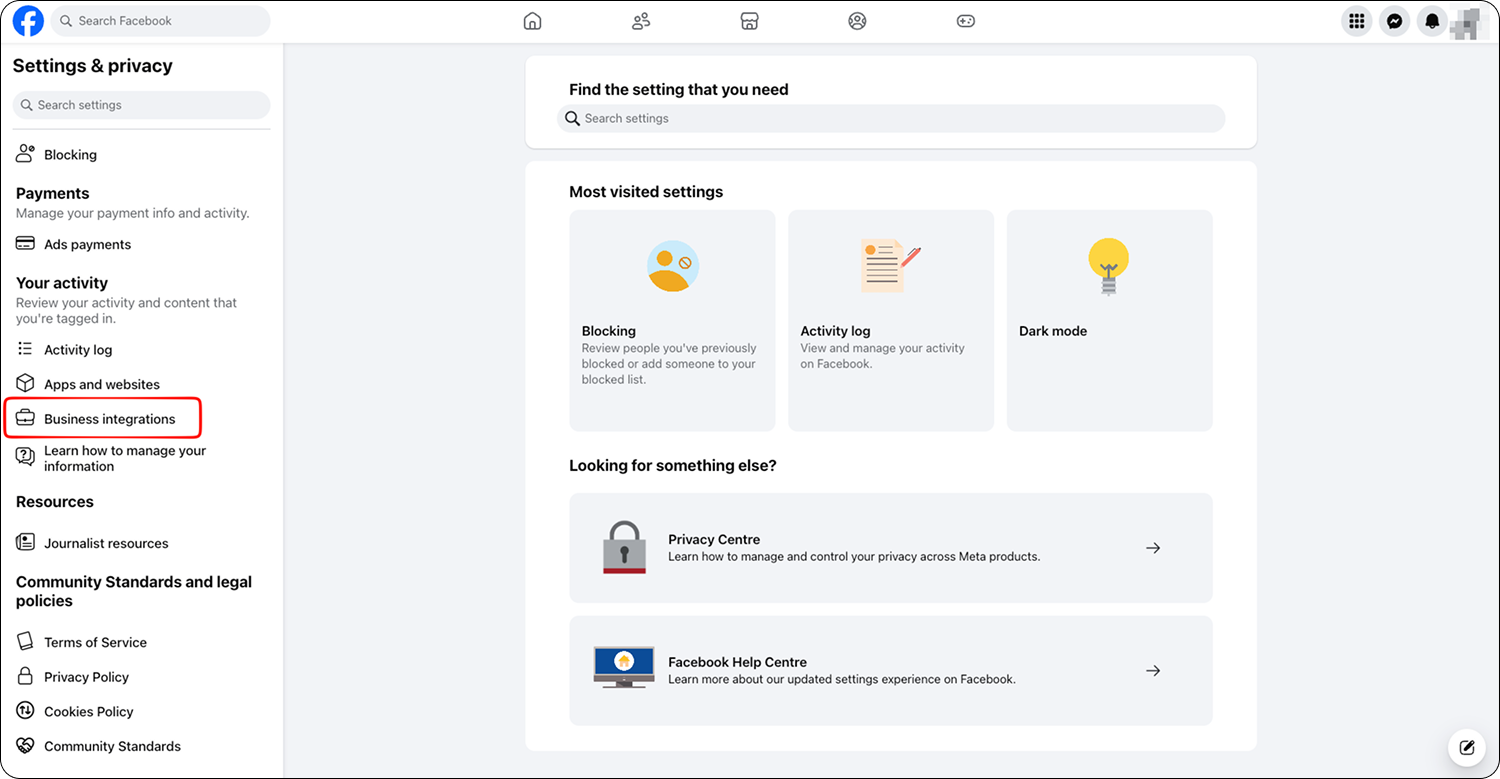Open Blocking in the sidebar

pyautogui.click(x=70, y=155)
